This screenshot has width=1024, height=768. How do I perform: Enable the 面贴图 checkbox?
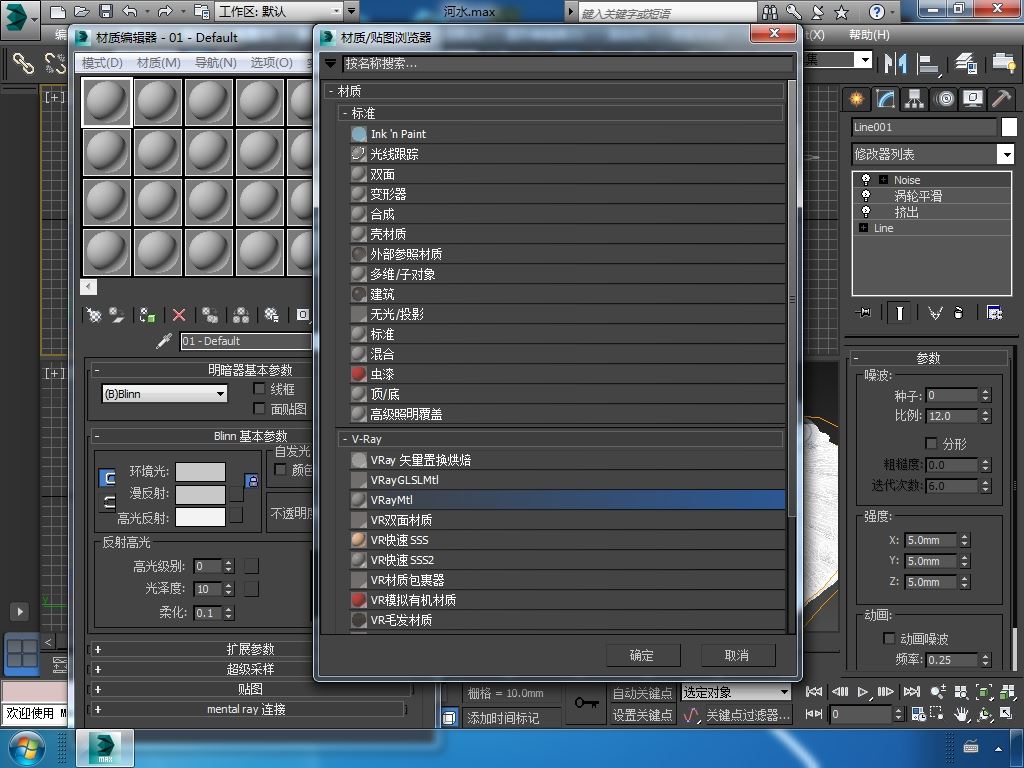click(259, 409)
